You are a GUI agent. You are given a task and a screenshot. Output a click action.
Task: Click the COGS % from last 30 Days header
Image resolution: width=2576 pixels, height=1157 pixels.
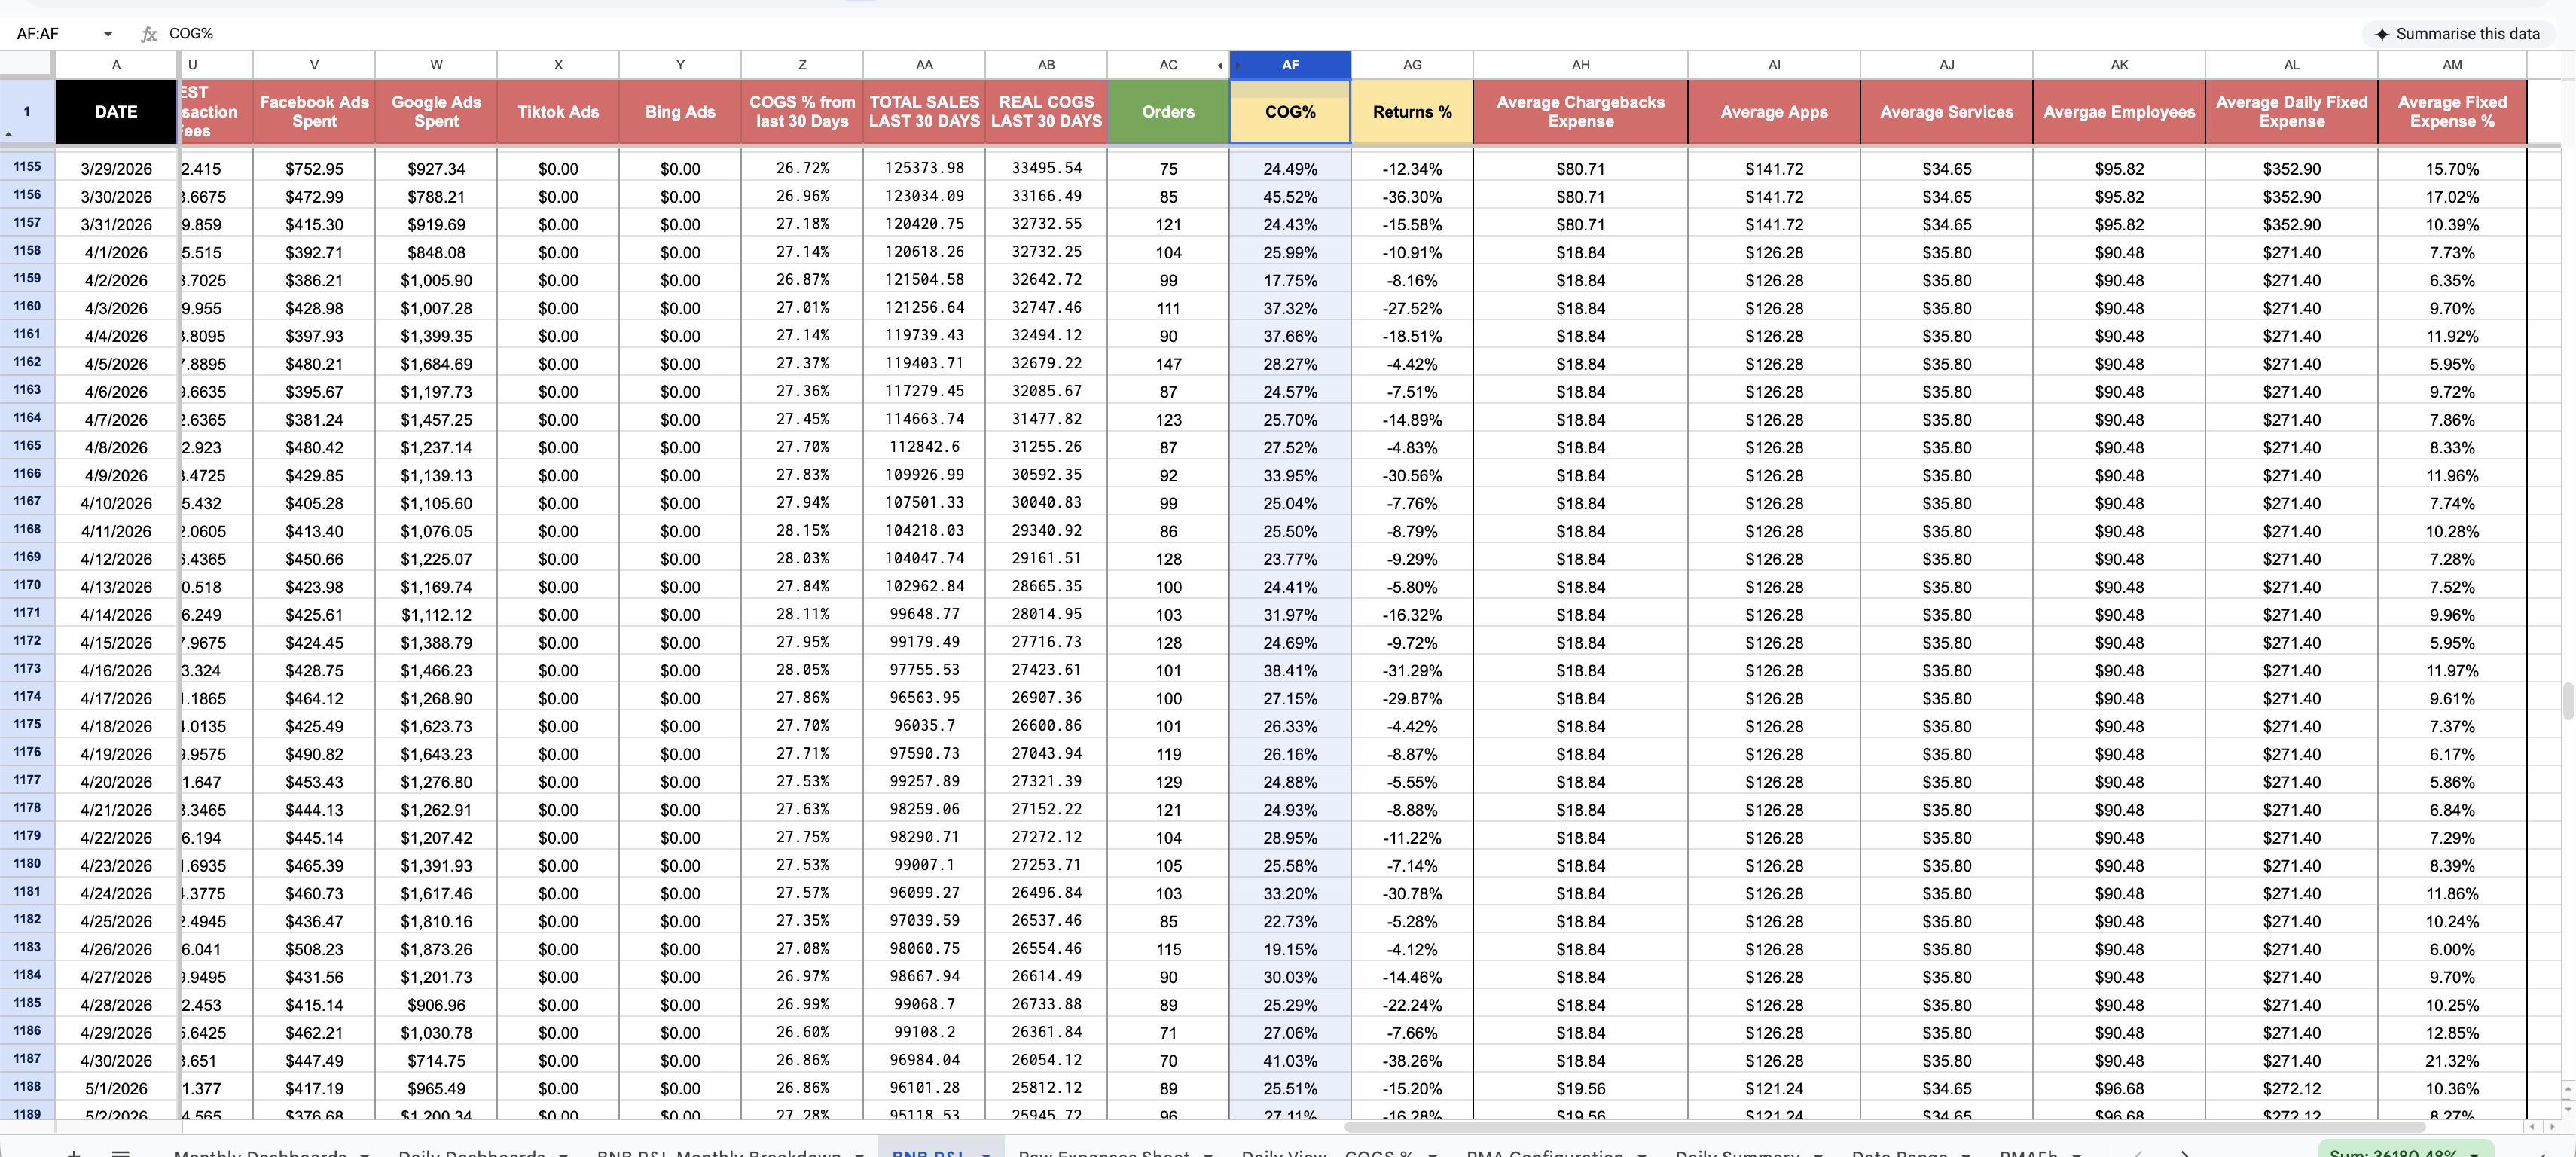pos(802,112)
